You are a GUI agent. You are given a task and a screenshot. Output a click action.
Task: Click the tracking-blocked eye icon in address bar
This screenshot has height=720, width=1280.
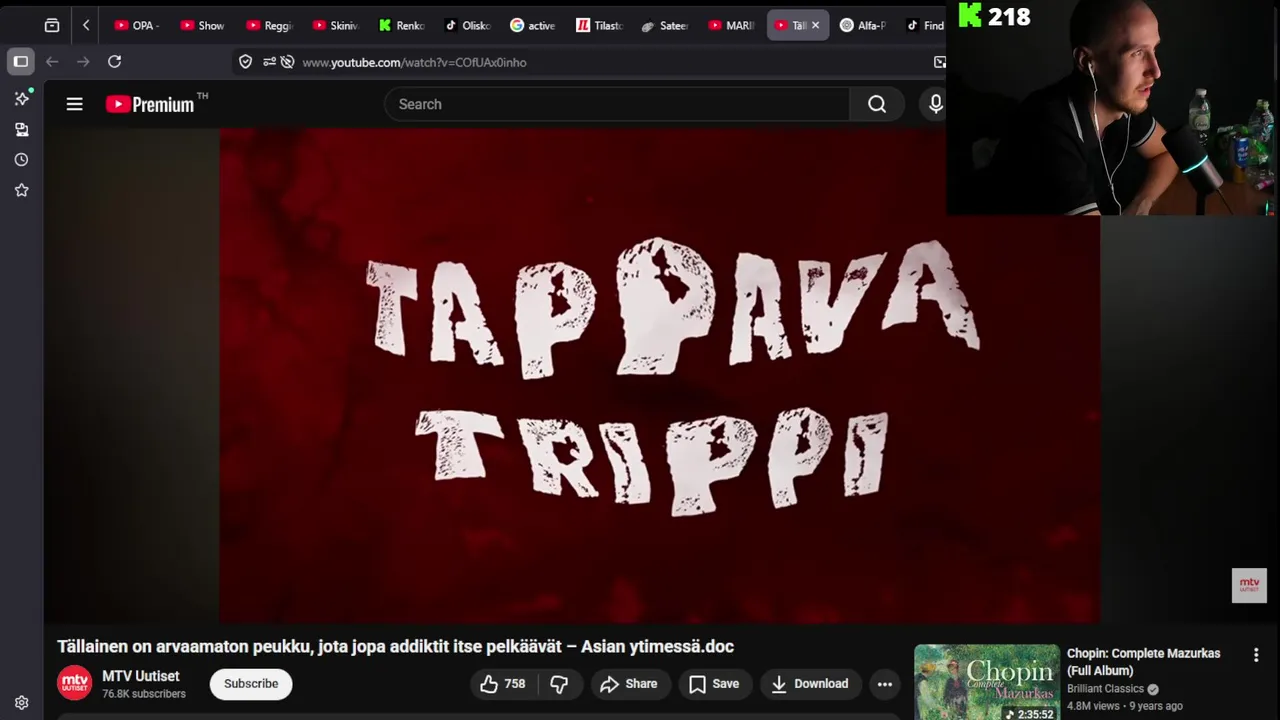[287, 62]
